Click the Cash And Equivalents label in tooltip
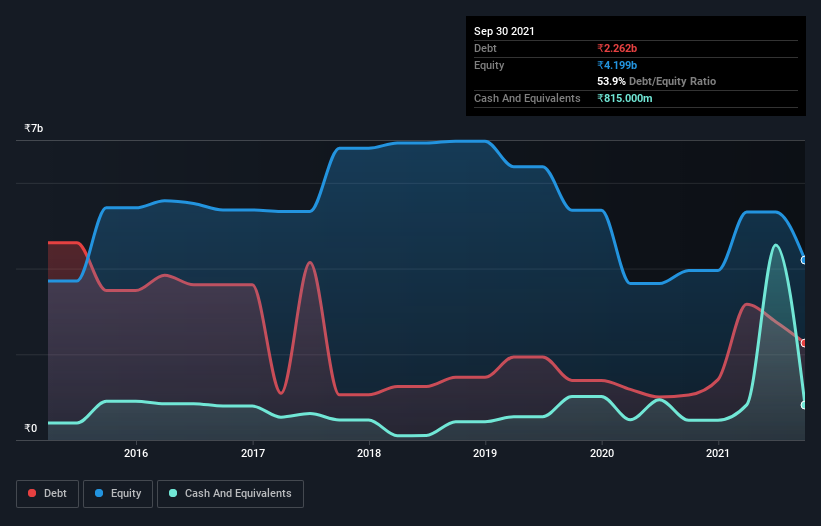Image resolution: width=821 pixels, height=526 pixels. pos(527,98)
